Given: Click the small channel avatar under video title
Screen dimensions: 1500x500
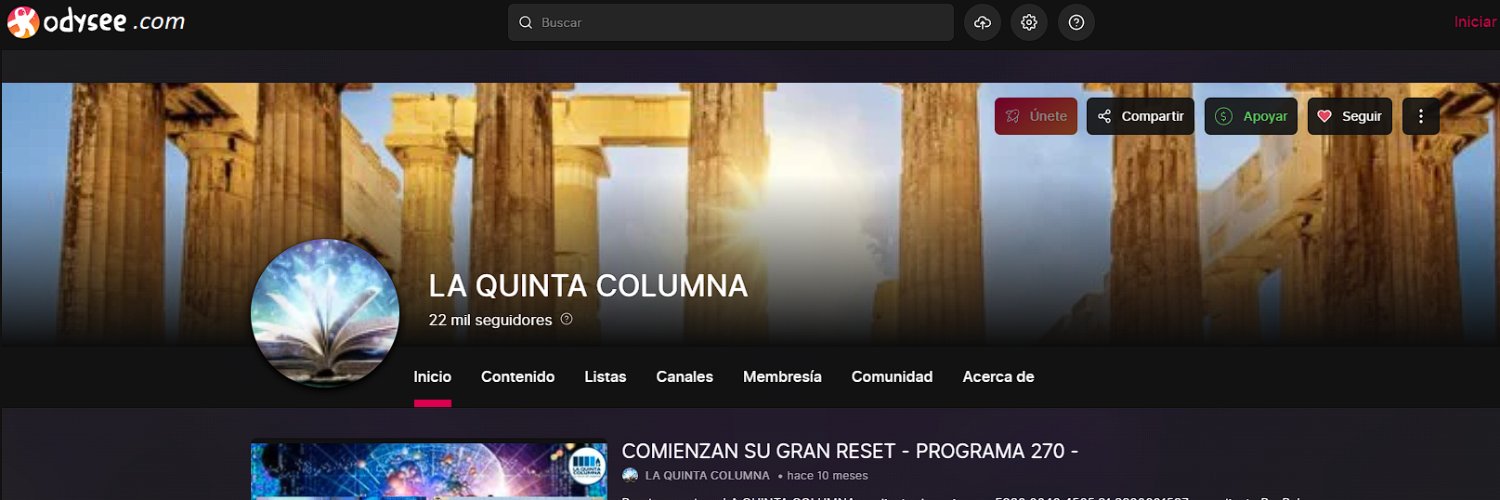Looking at the screenshot, I should (630, 476).
